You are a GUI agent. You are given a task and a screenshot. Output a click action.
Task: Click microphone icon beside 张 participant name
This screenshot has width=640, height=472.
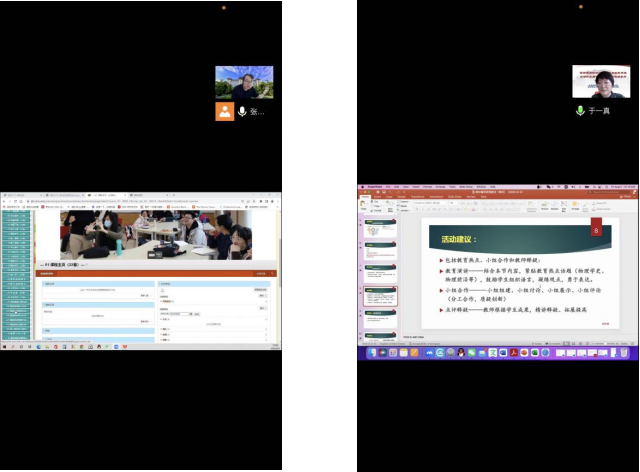pyautogui.click(x=242, y=111)
